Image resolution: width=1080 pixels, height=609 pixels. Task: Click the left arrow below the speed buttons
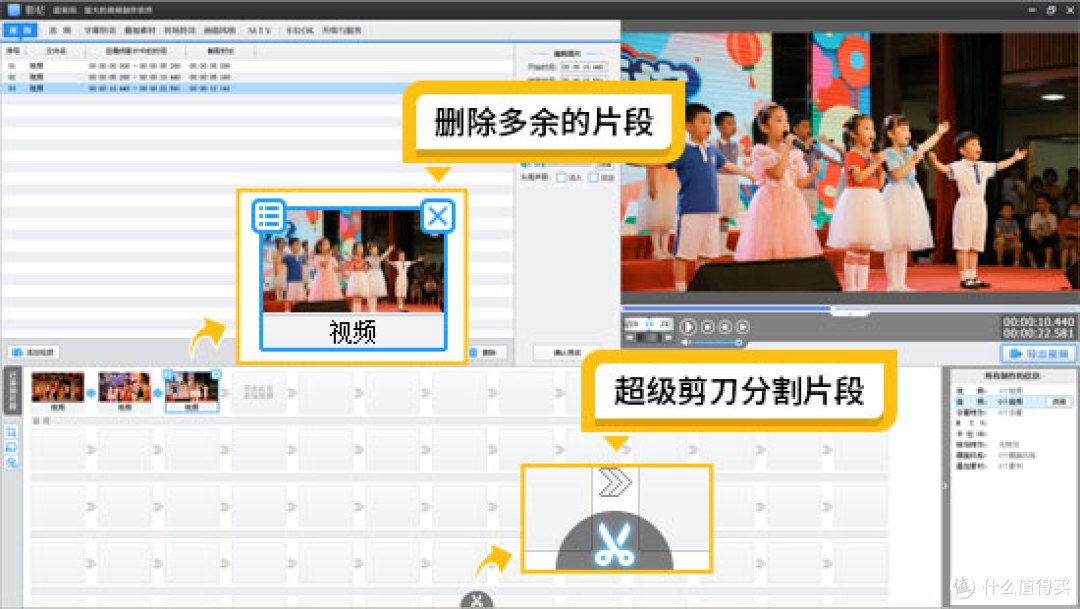click(629, 338)
